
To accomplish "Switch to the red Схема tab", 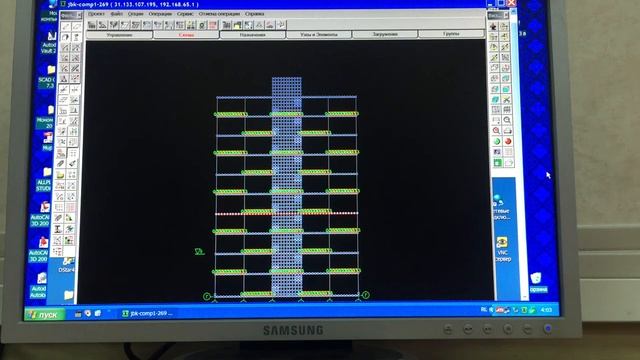I will [186, 35].
